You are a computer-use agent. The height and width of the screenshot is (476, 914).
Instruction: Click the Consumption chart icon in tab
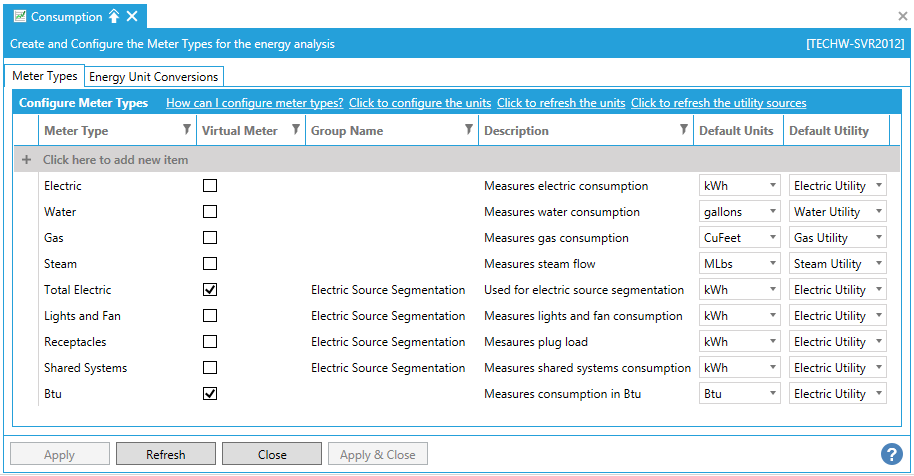coord(19,17)
